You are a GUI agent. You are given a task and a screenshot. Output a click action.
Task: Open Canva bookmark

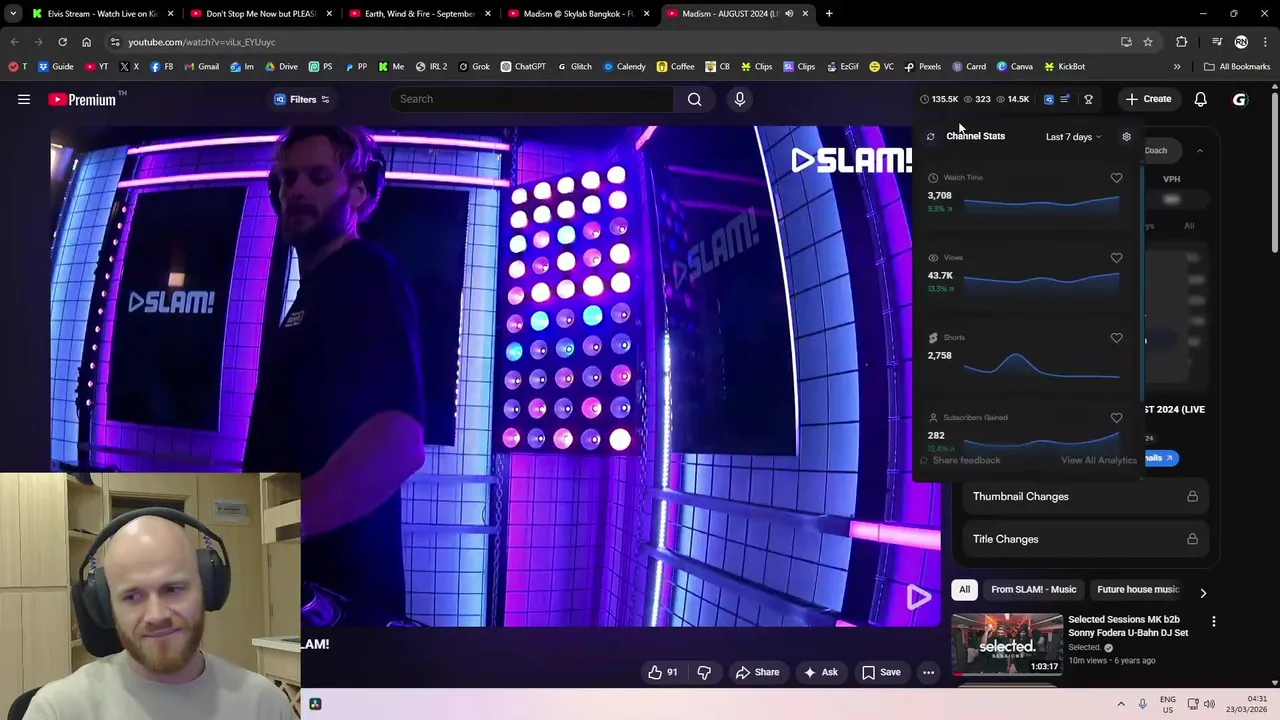point(1014,67)
